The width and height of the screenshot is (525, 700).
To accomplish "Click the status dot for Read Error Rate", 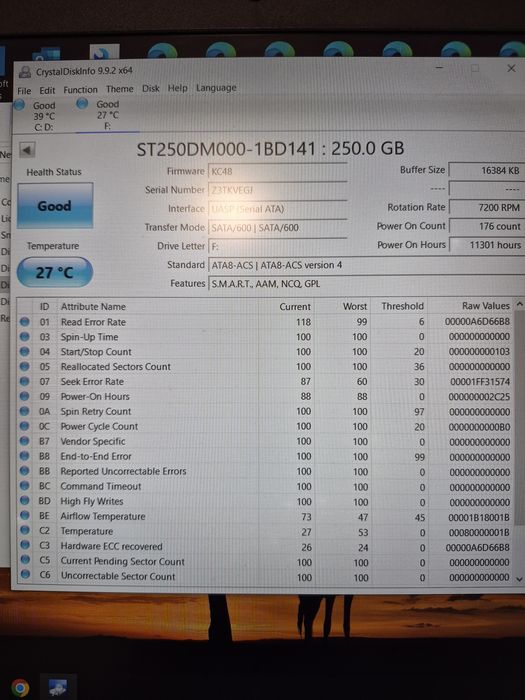I will coord(25,321).
